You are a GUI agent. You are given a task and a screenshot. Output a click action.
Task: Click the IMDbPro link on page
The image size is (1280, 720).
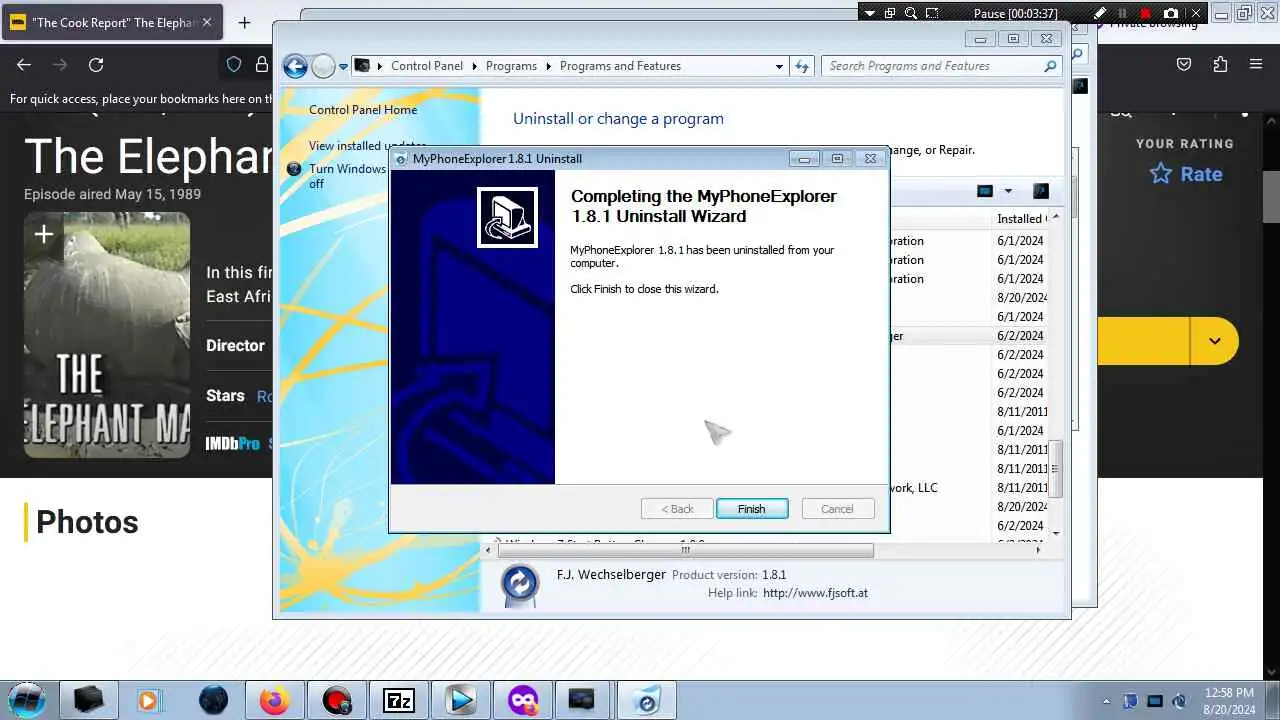[233, 443]
